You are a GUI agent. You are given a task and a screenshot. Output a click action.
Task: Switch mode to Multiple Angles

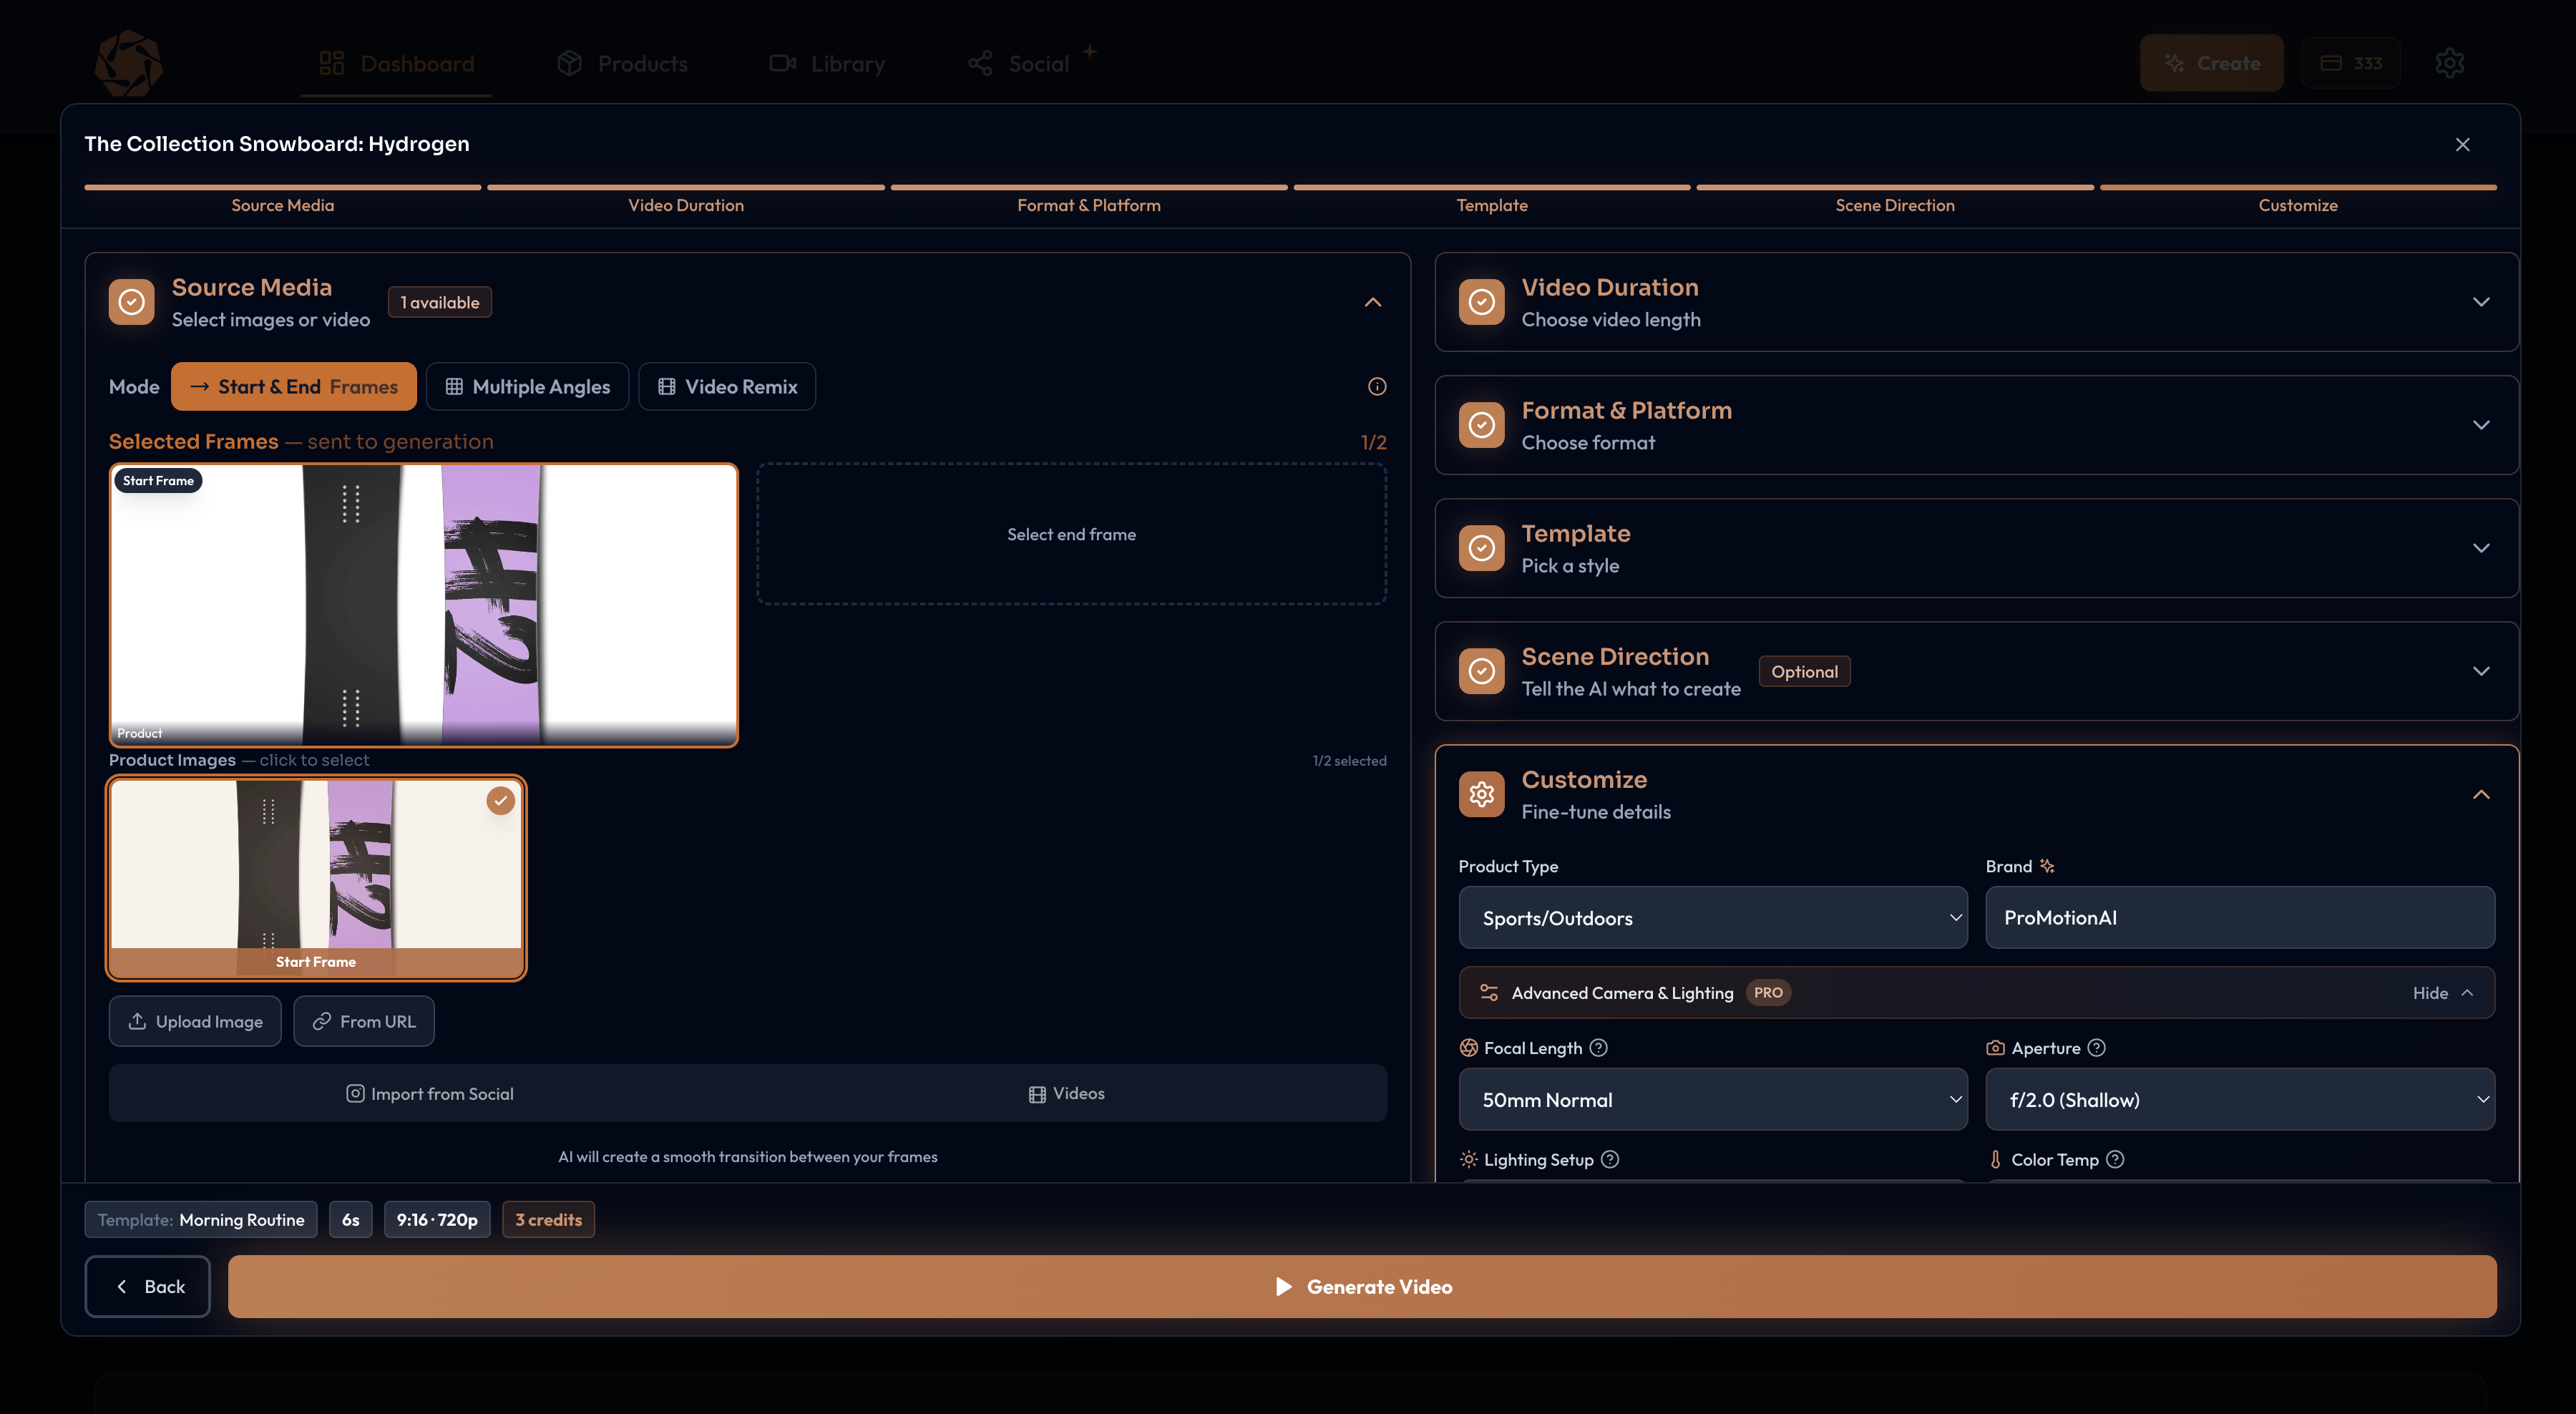click(x=527, y=386)
